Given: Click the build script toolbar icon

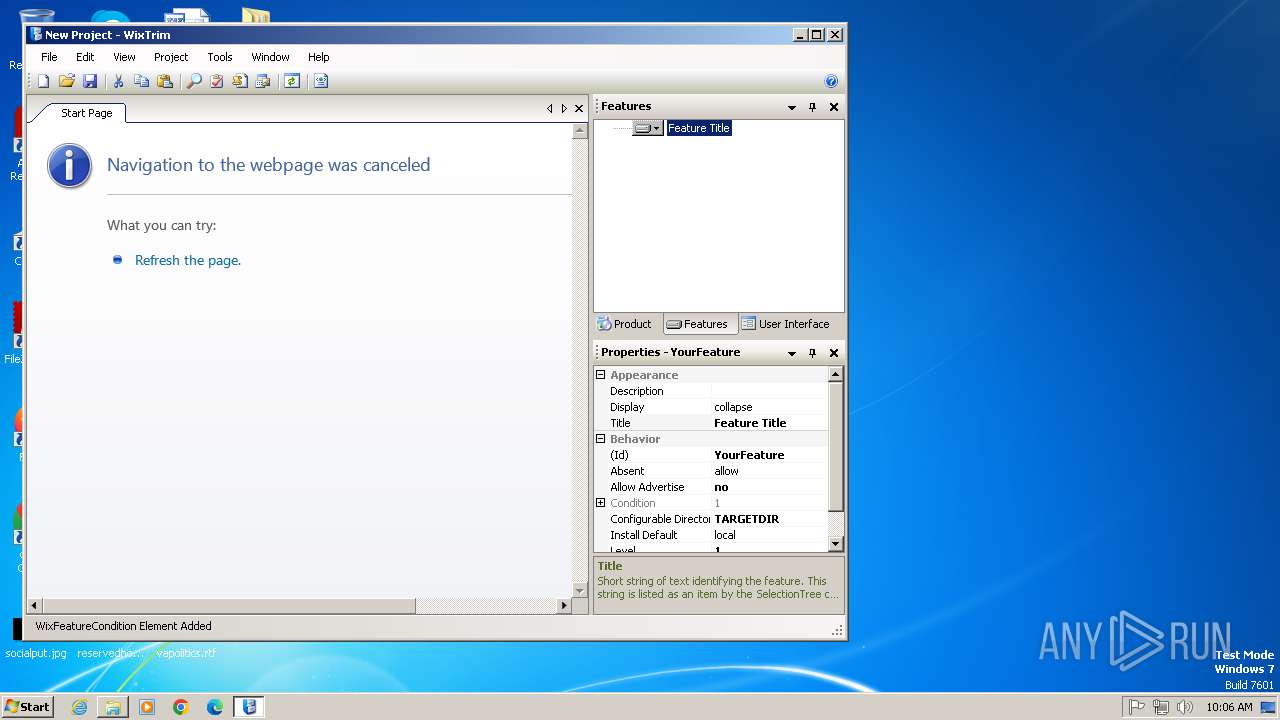Looking at the screenshot, I should coord(240,81).
